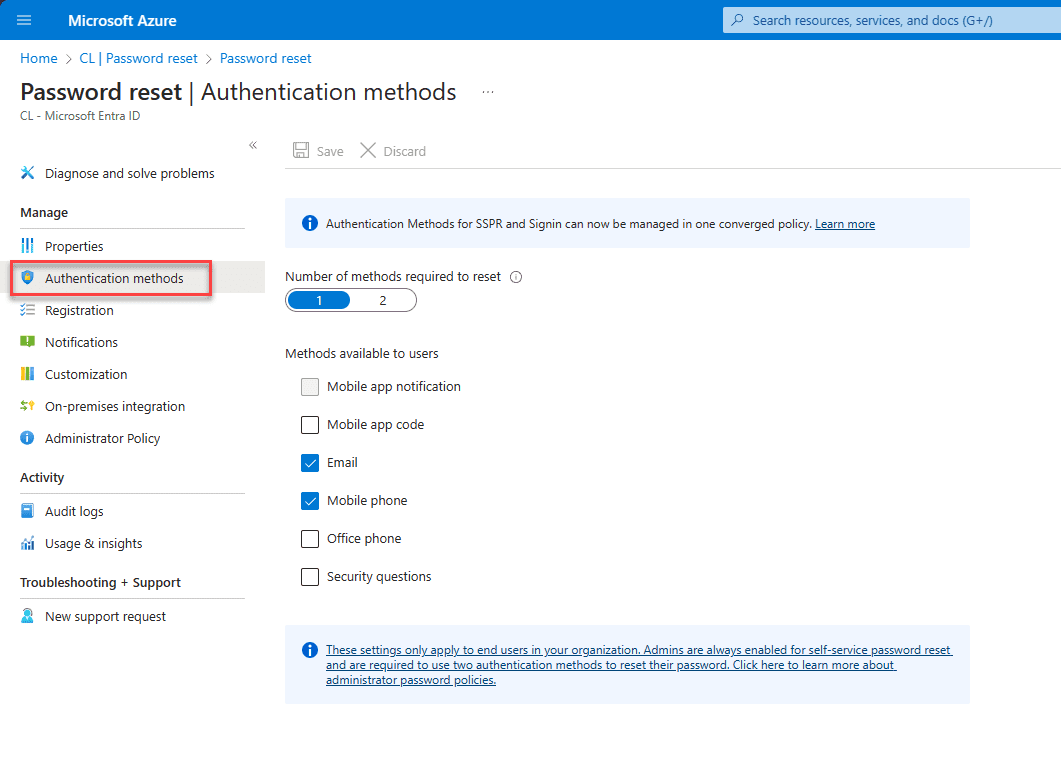Screen dimensions: 1061x760
Task: Enable the Security questions checkbox
Action: (x=310, y=577)
